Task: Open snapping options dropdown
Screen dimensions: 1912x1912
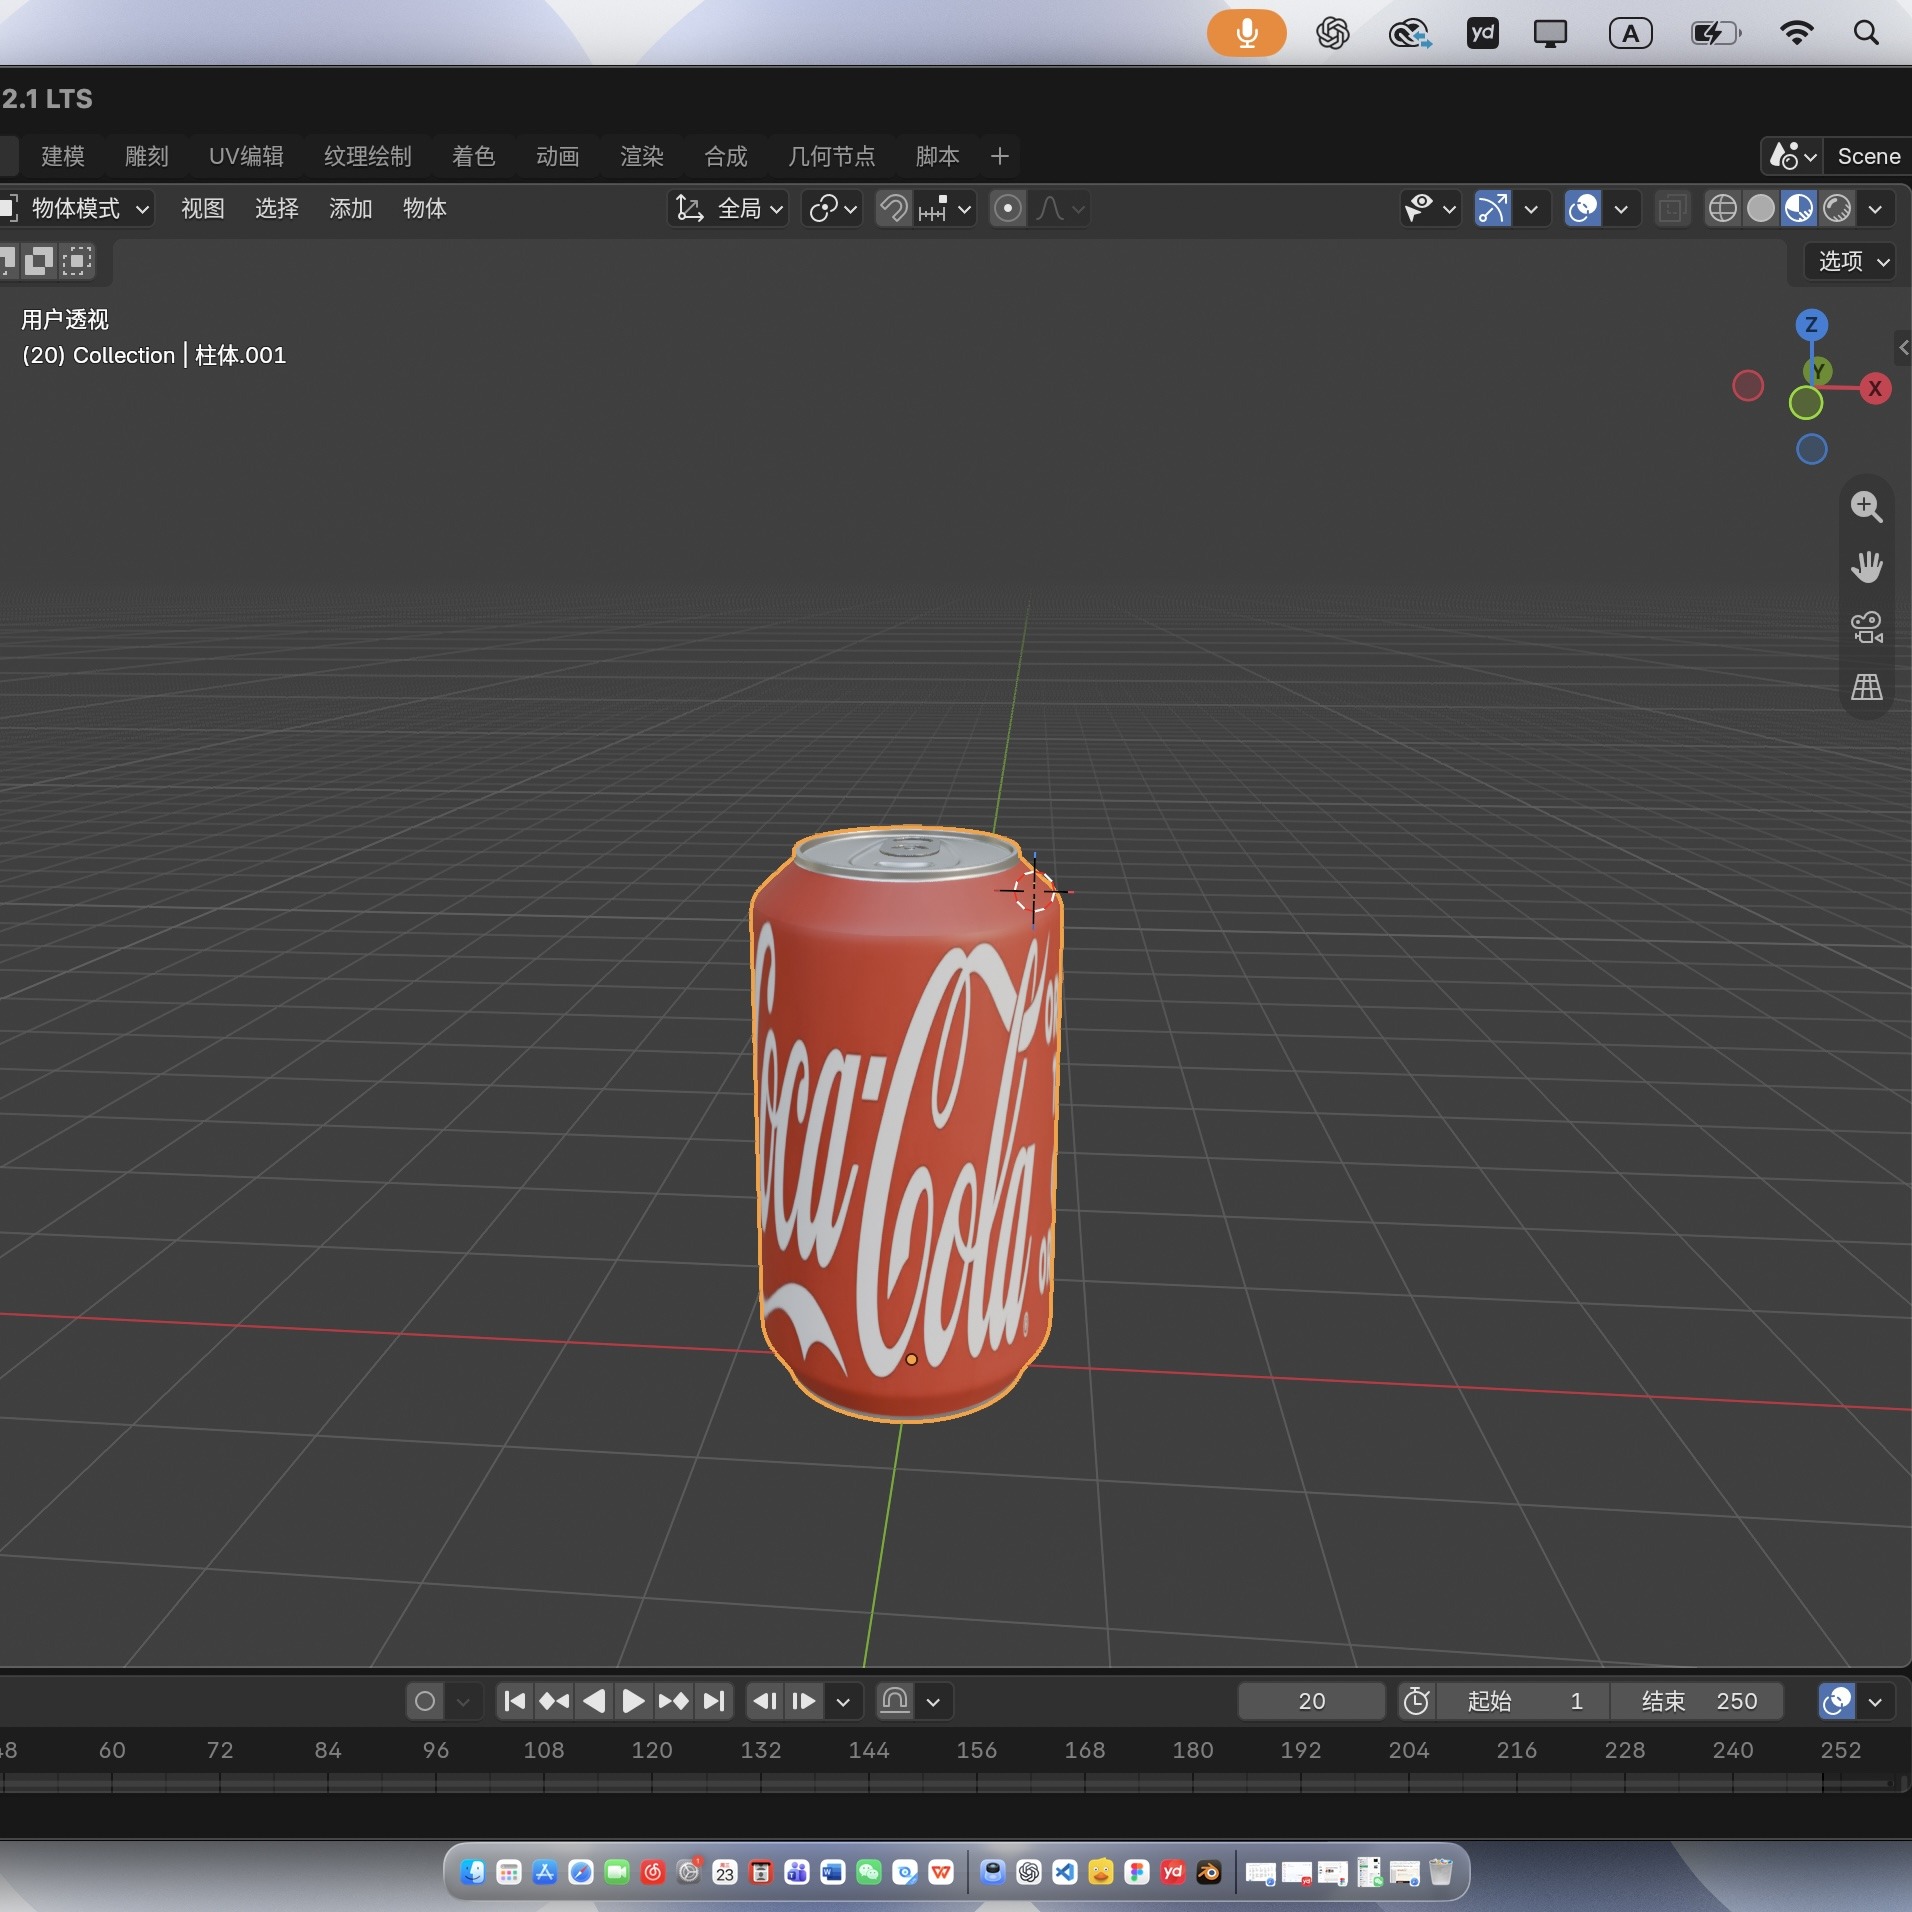Action: tap(945, 208)
